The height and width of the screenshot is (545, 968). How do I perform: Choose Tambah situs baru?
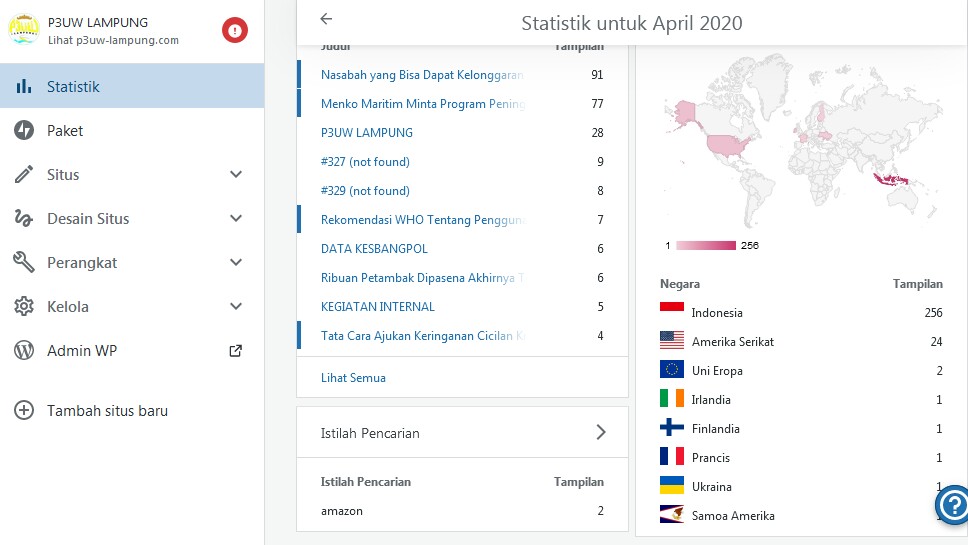(x=132, y=410)
